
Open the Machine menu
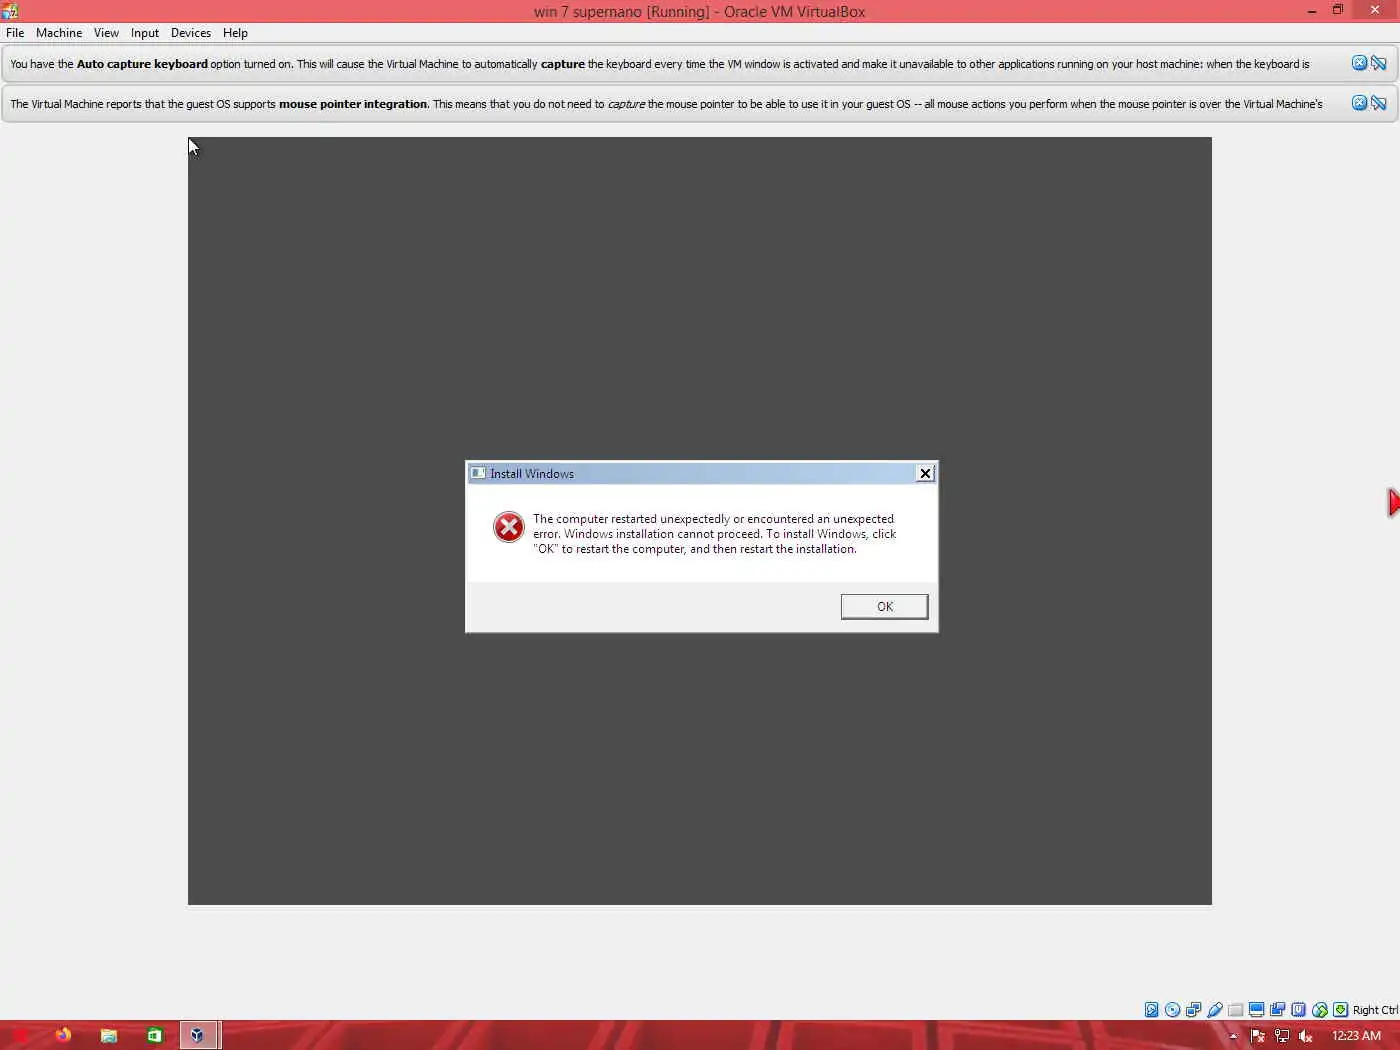click(59, 33)
